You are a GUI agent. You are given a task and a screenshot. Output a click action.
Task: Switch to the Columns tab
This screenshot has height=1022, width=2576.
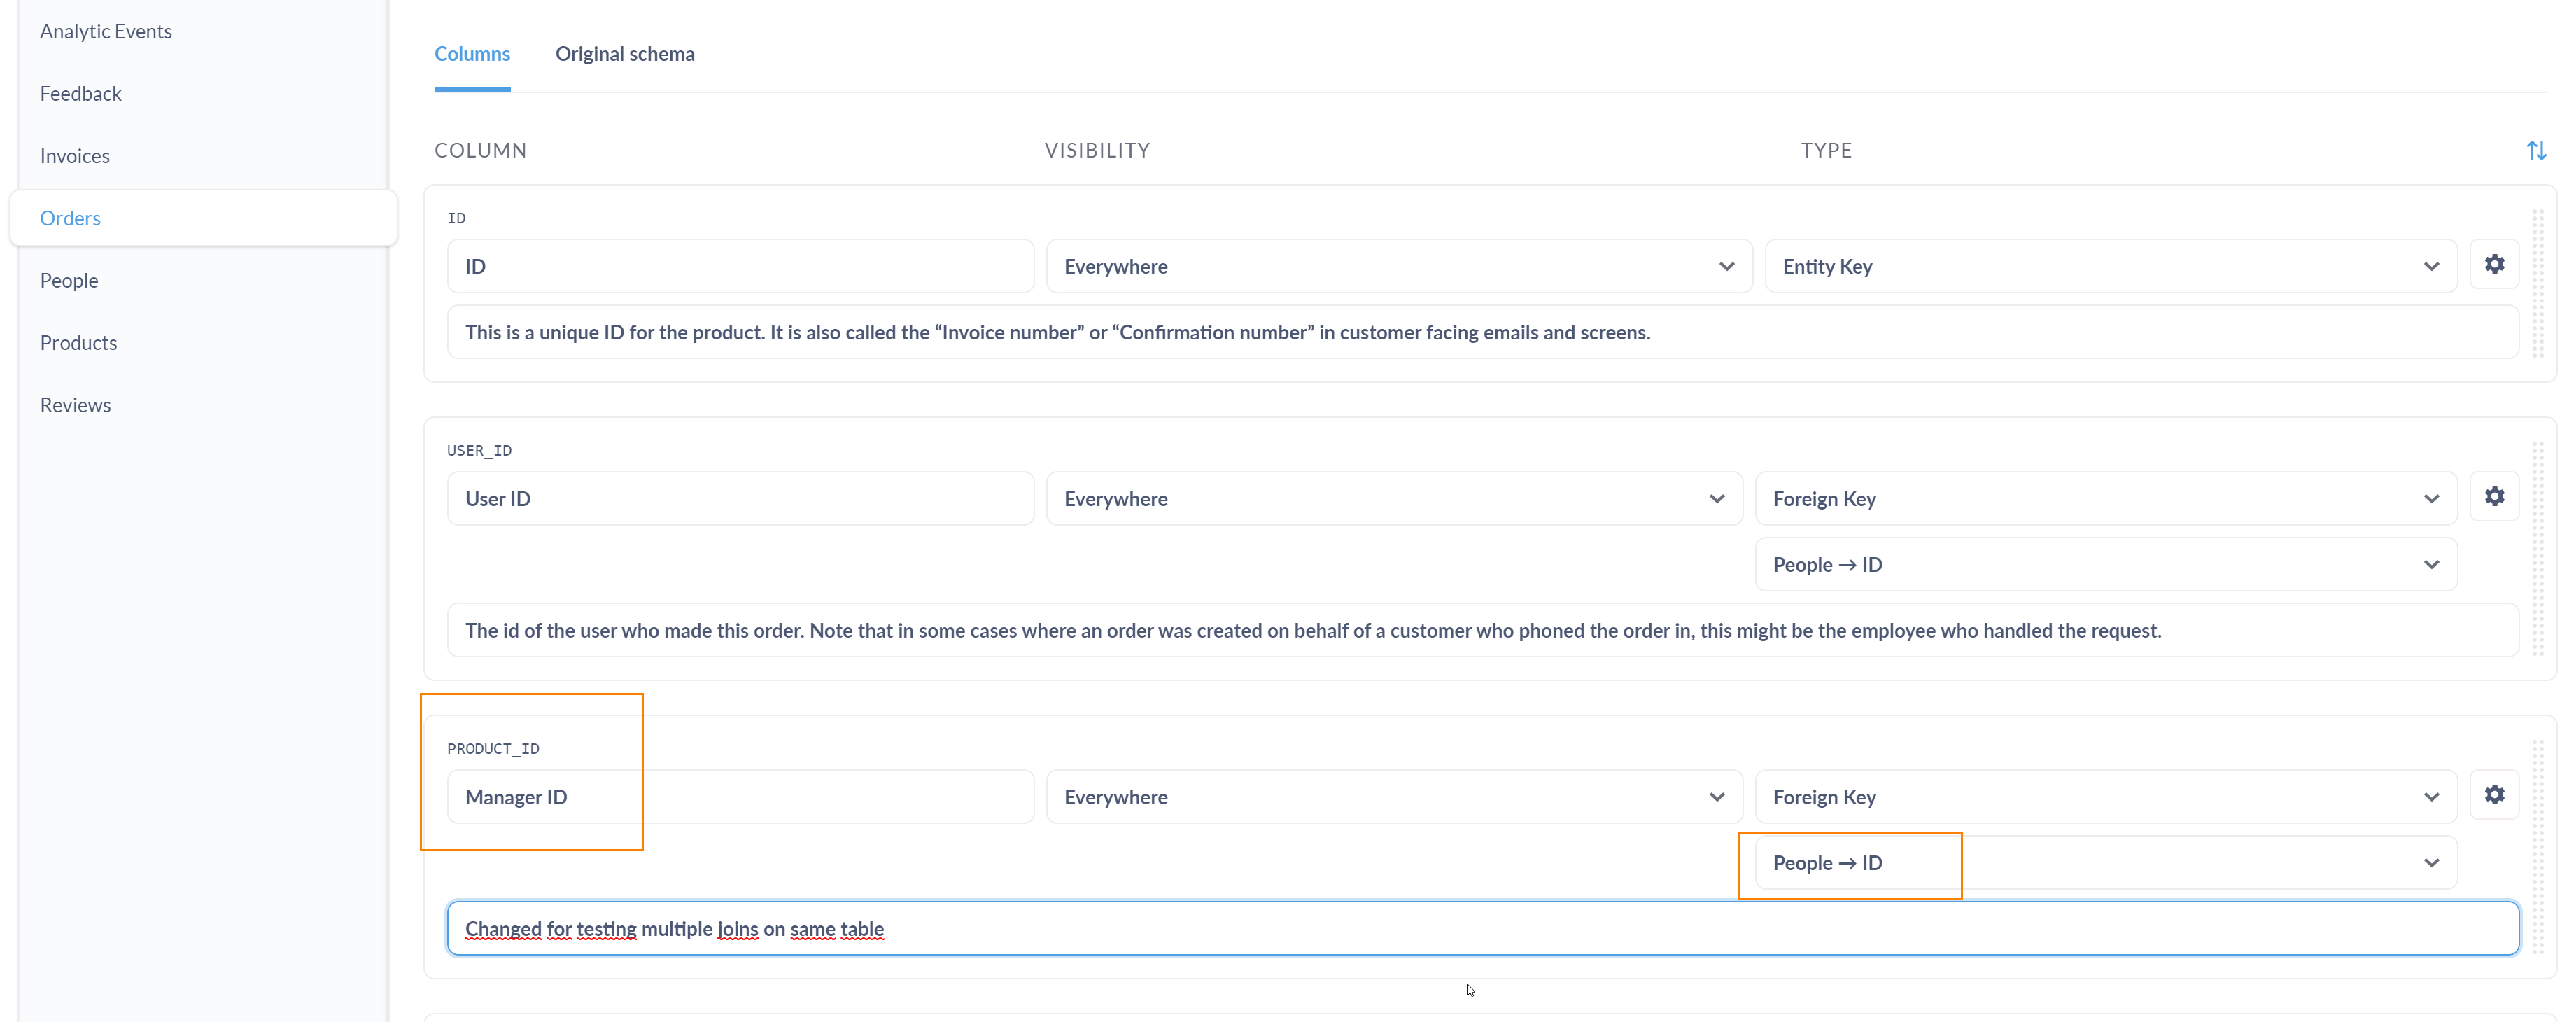[472, 54]
